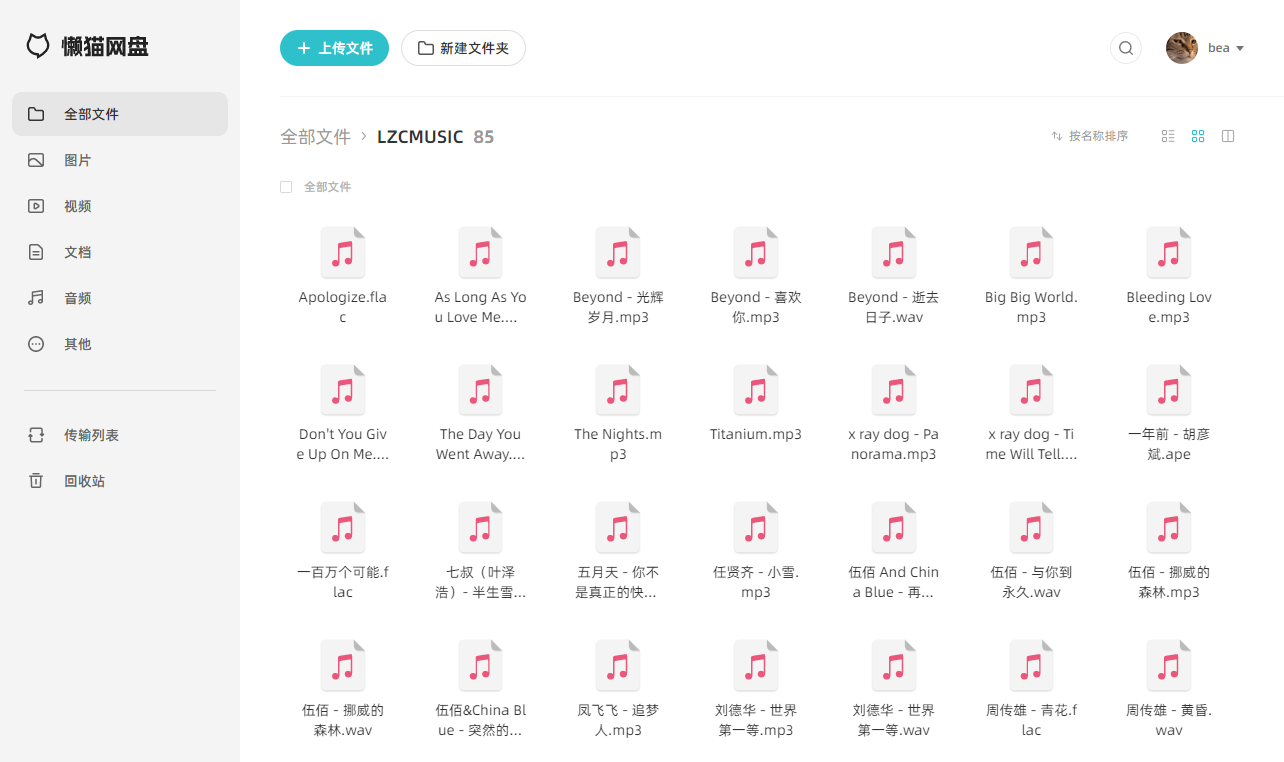Open The Nights.mp3 file icon
The height and width of the screenshot is (762, 1284).
click(618, 390)
